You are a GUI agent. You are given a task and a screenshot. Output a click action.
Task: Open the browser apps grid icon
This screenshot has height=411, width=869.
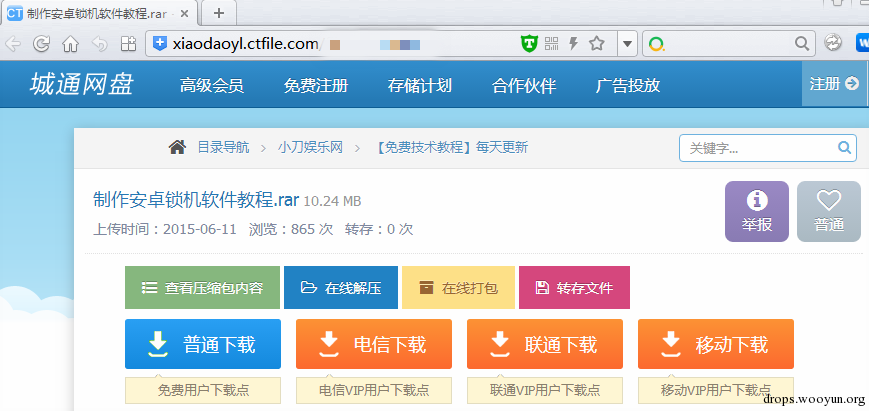[129, 44]
